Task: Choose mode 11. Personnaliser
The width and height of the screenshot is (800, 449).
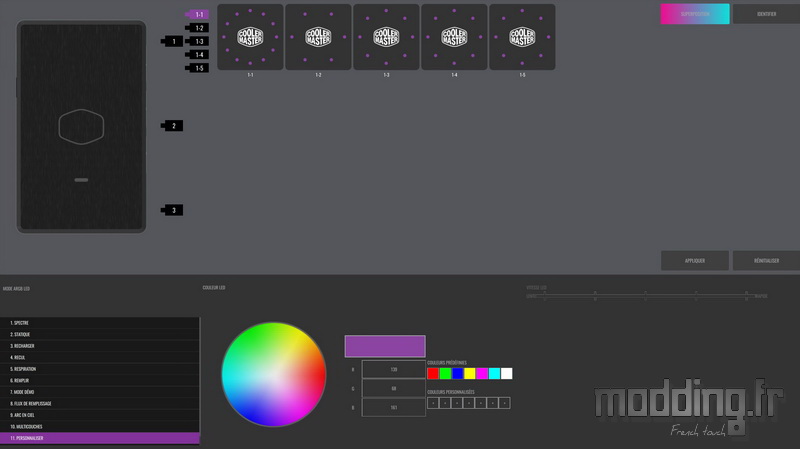Action: coord(100,438)
